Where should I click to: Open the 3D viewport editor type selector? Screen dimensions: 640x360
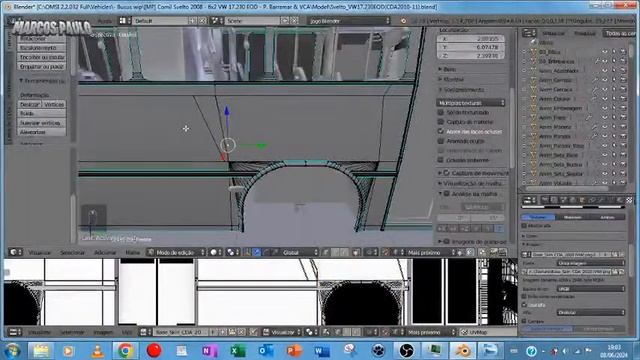pos(16,252)
